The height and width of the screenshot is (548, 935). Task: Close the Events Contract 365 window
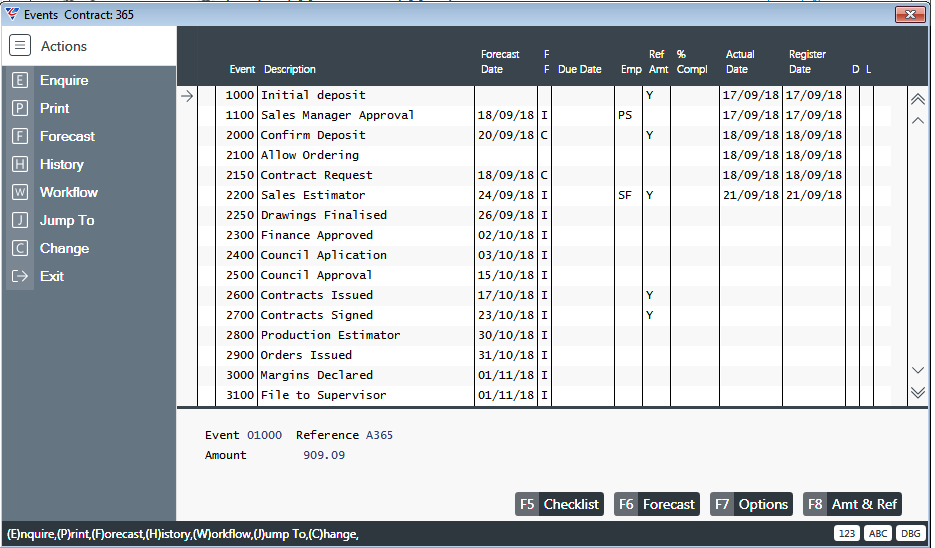click(910, 14)
